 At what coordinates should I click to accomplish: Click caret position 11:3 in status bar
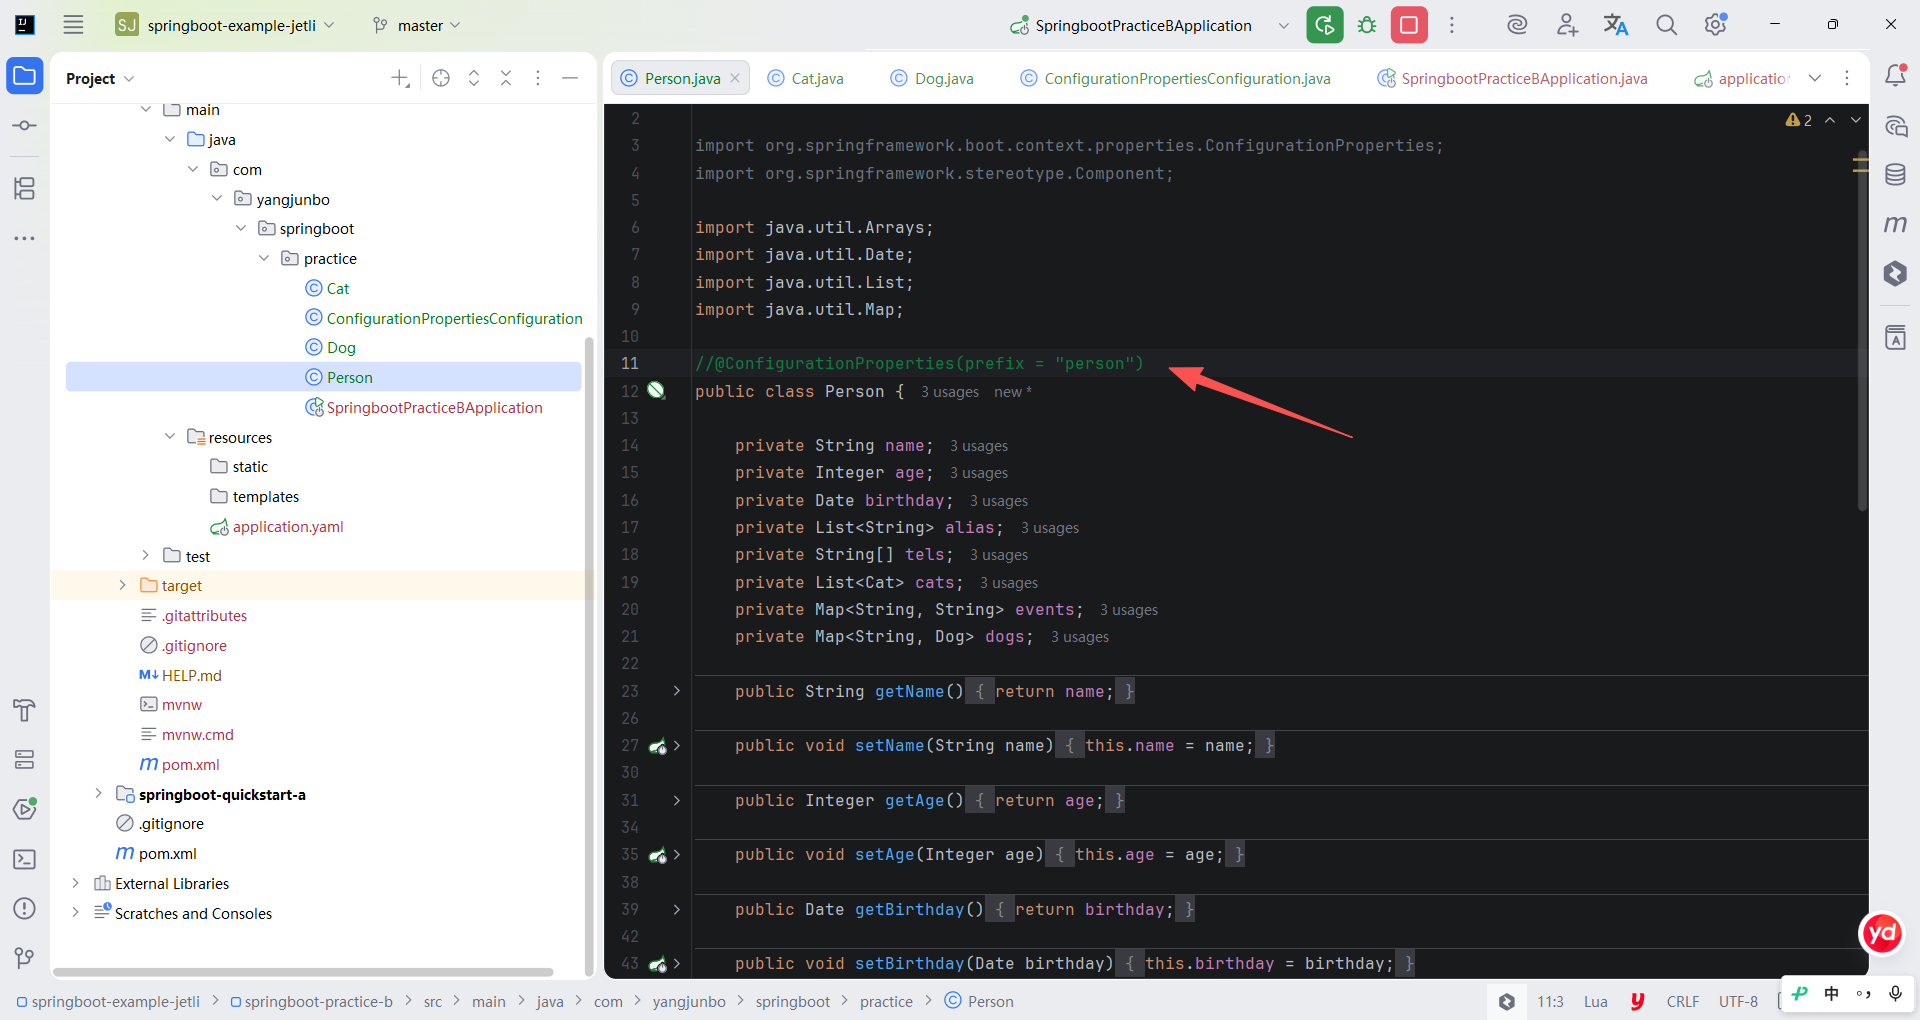tap(1550, 1001)
